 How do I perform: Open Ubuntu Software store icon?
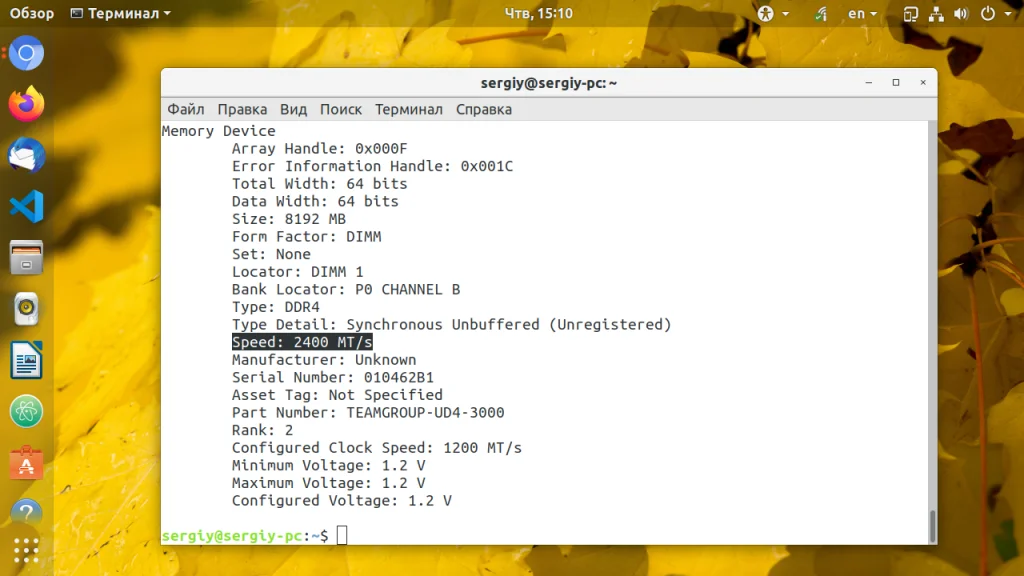26,463
